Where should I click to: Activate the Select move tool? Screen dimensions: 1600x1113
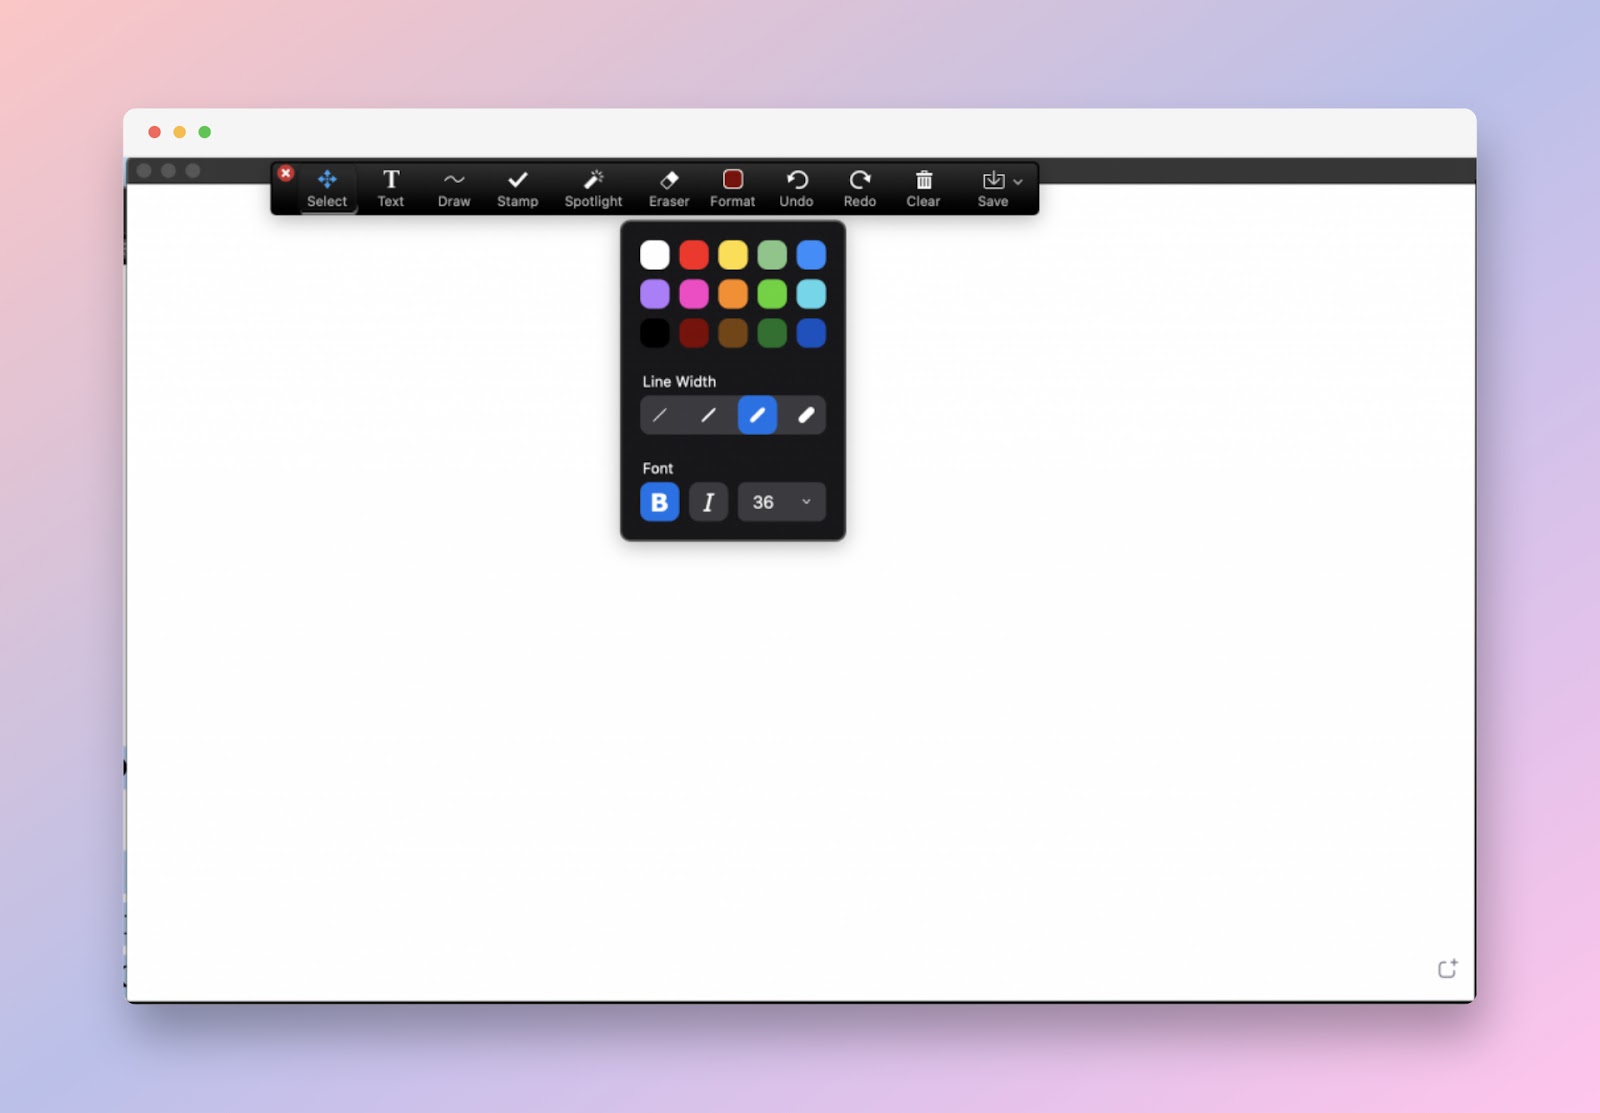(327, 188)
